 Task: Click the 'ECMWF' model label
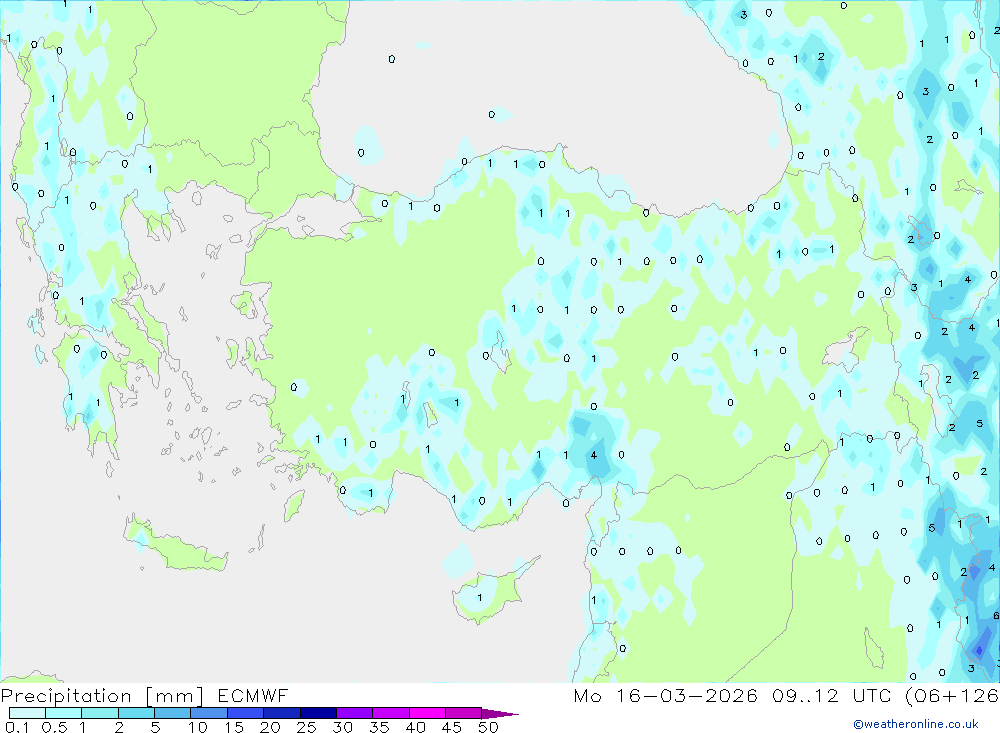tap(253, 695)
